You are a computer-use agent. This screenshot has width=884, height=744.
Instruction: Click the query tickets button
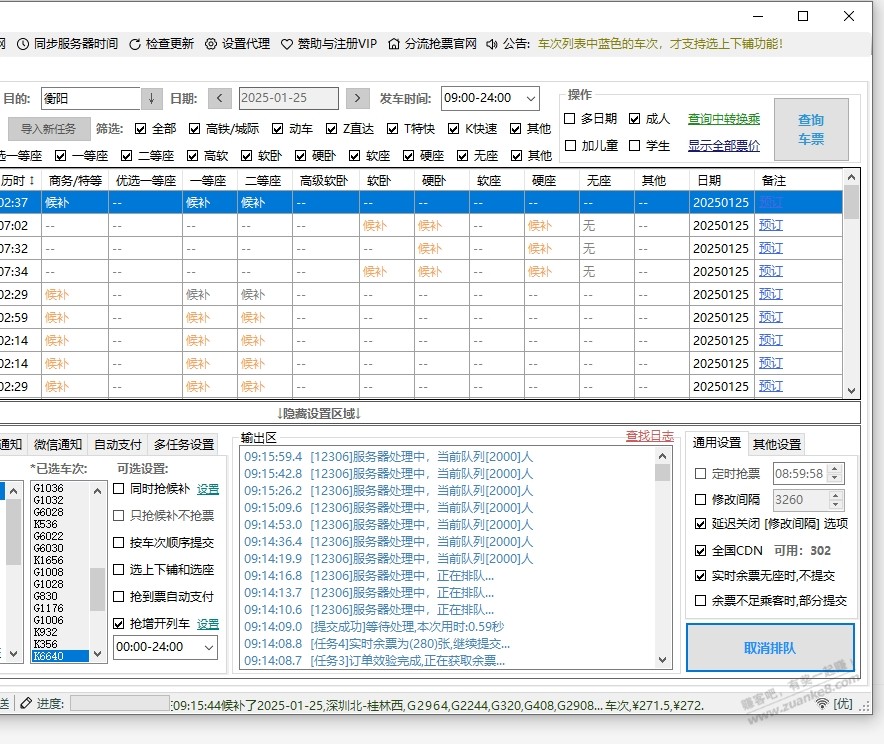pos(811,130)
